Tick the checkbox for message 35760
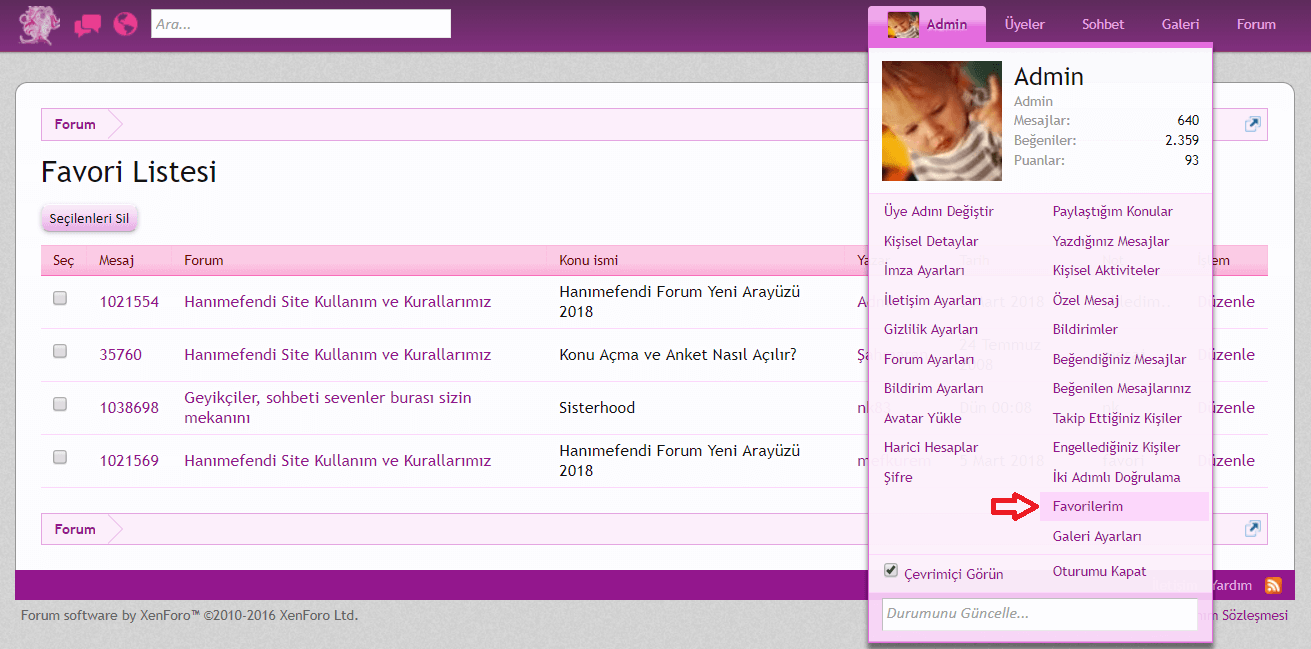Screen dimensions: 1311x649 60,351
